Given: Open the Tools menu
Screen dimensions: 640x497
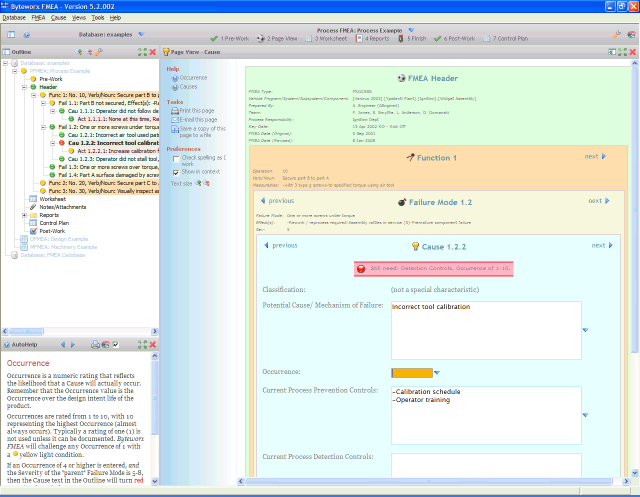Looking at the screenshot, I should point(98,18).
